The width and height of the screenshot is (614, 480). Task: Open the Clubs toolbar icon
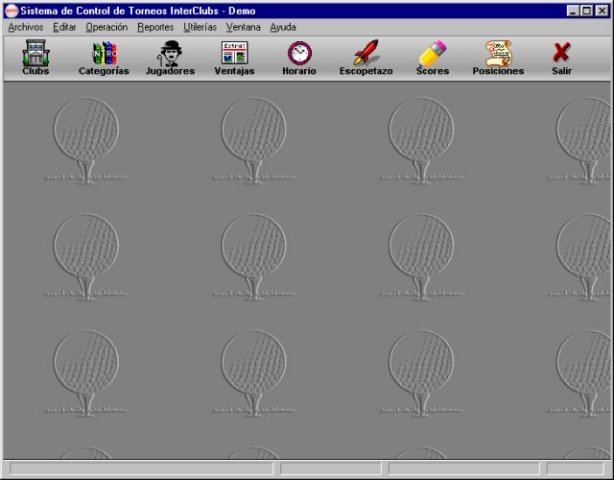point(36,58)
